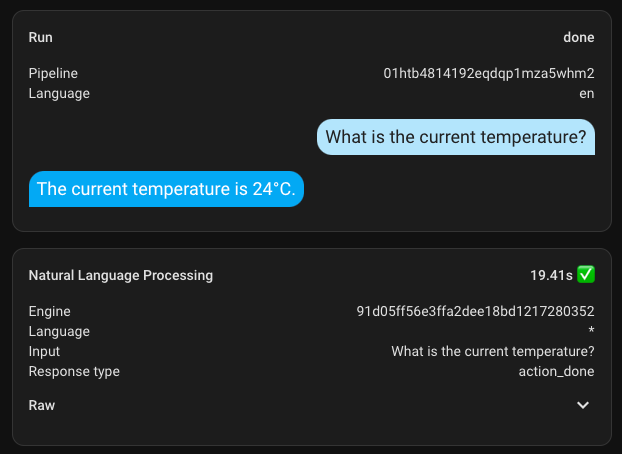This screenshot has height=454, width=622.
Task: Click the Raw label
Action: point(42,405)
